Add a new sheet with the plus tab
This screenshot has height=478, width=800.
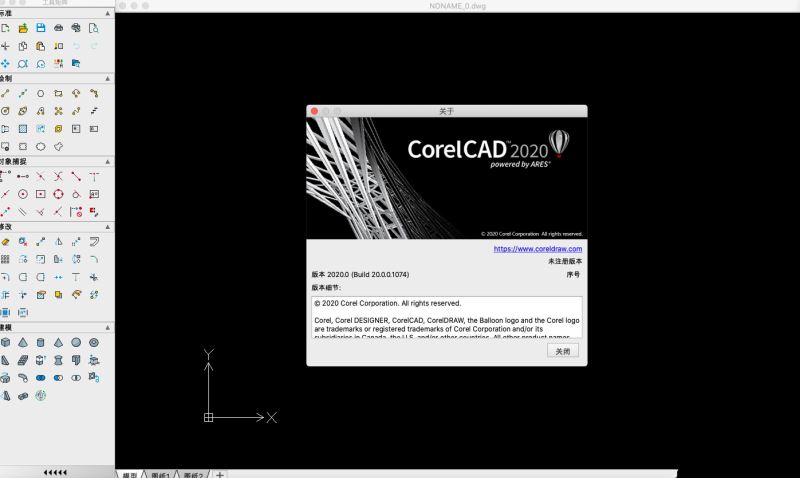(x=219, y=474)
